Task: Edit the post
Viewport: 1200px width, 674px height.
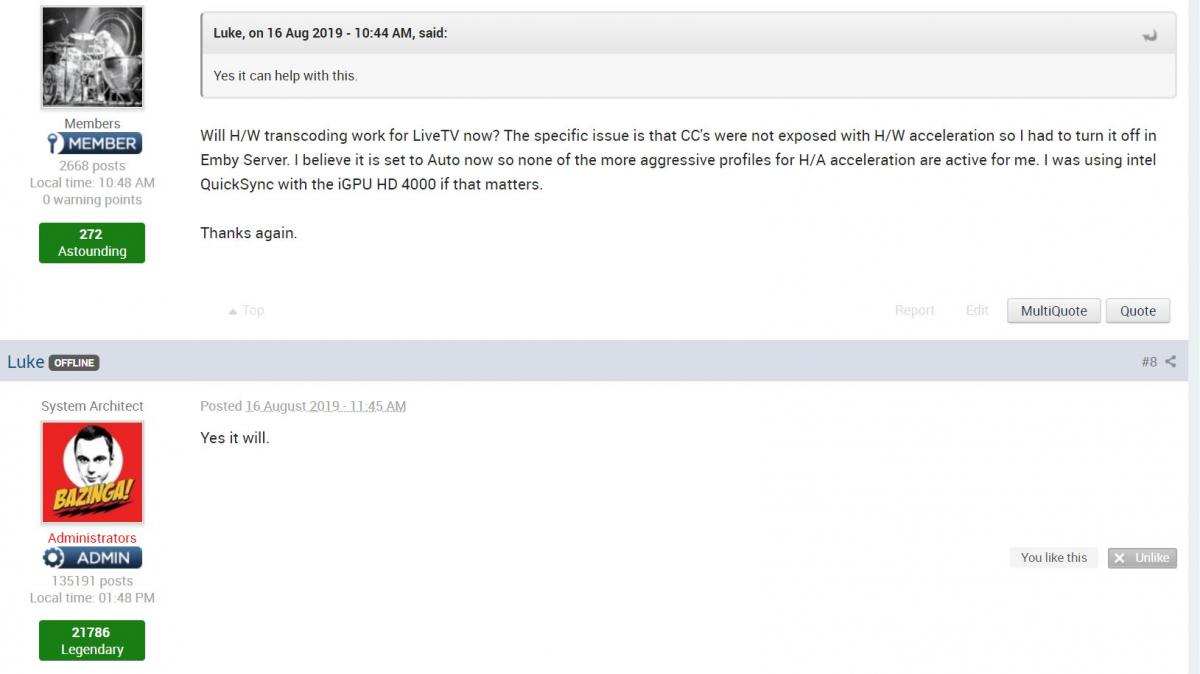Action: 977,311
